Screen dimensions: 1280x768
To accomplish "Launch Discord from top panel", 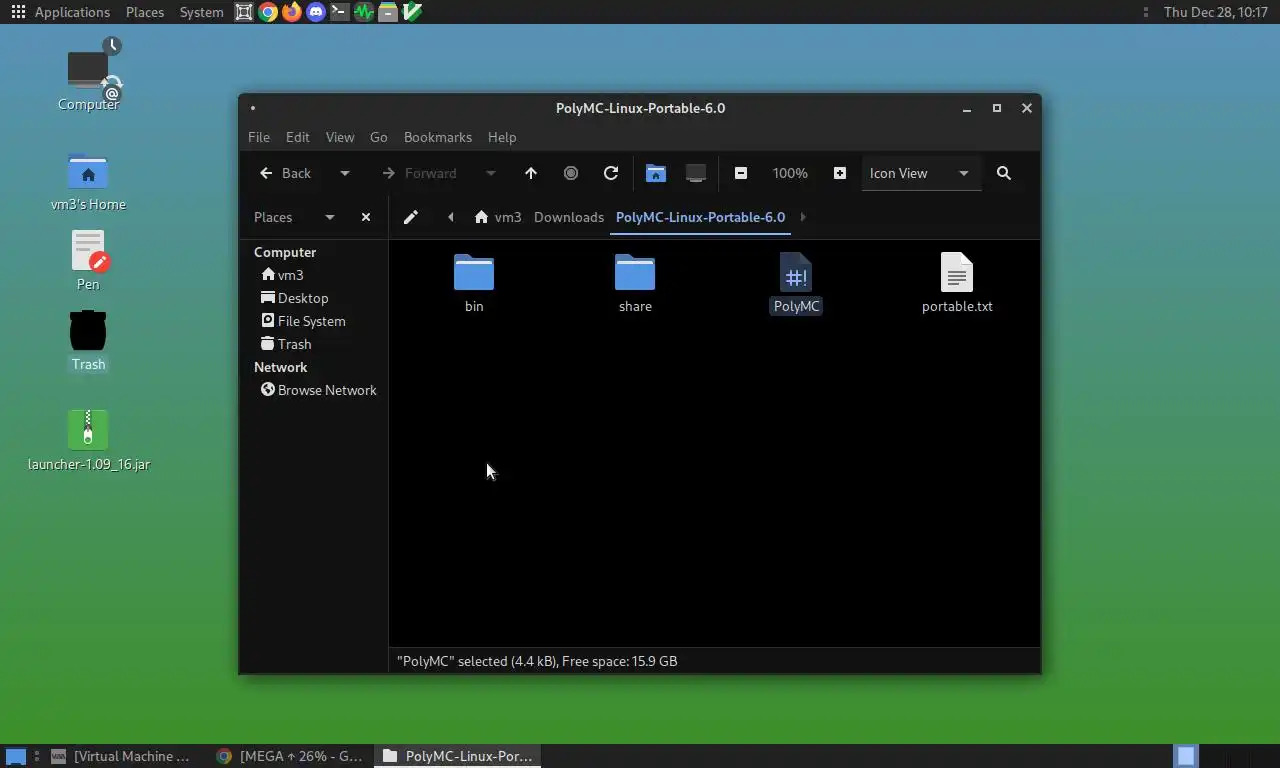I will click(316, 12).
